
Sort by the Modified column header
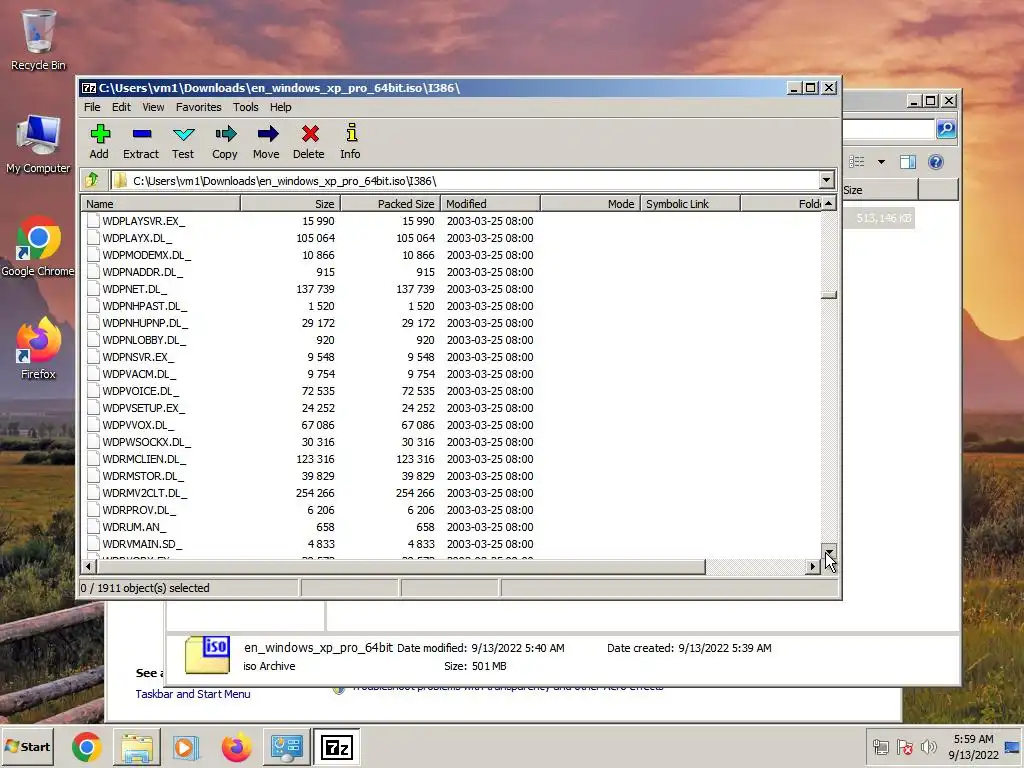click(490, 204)
